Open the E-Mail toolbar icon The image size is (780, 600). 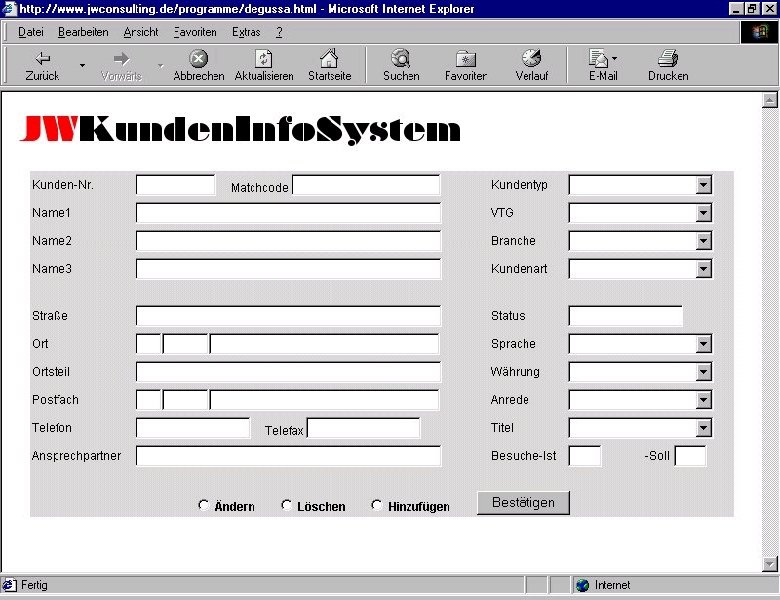[x=599, y=58]
